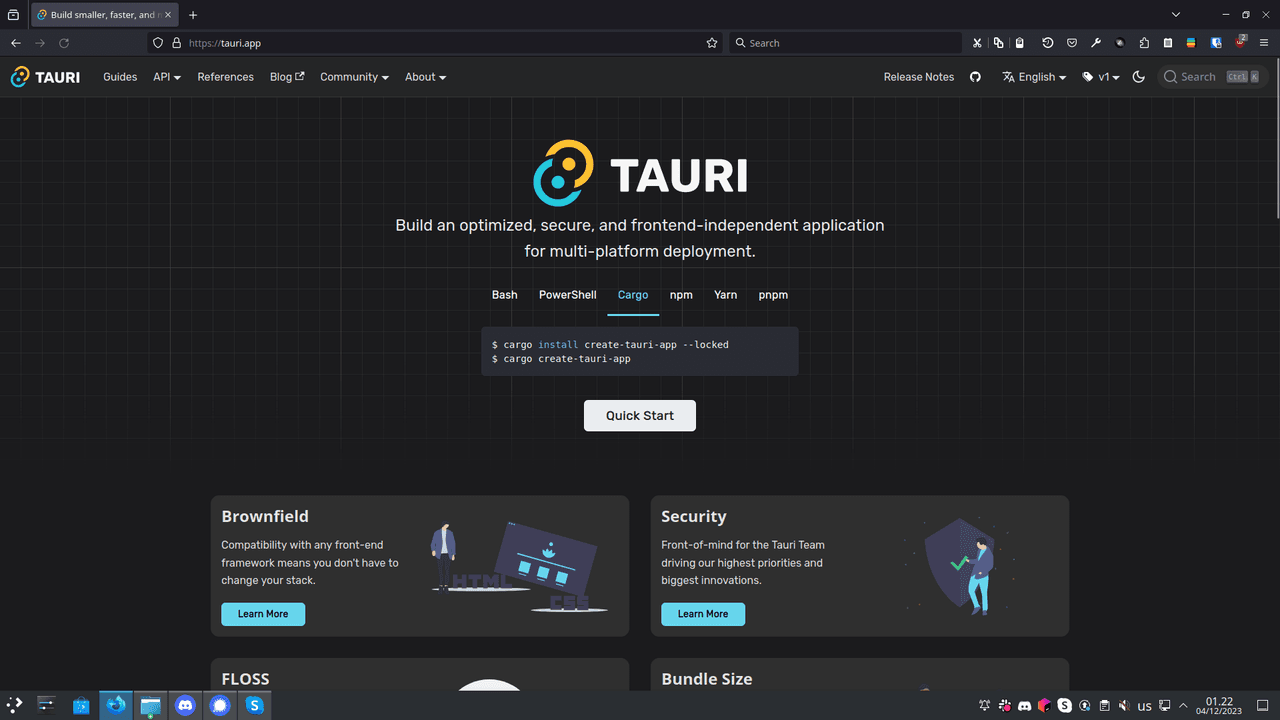Switch to the Bash tab
Image resolution: width=1280 pixels, height=720 pixels.
click(x=505, y=295)
